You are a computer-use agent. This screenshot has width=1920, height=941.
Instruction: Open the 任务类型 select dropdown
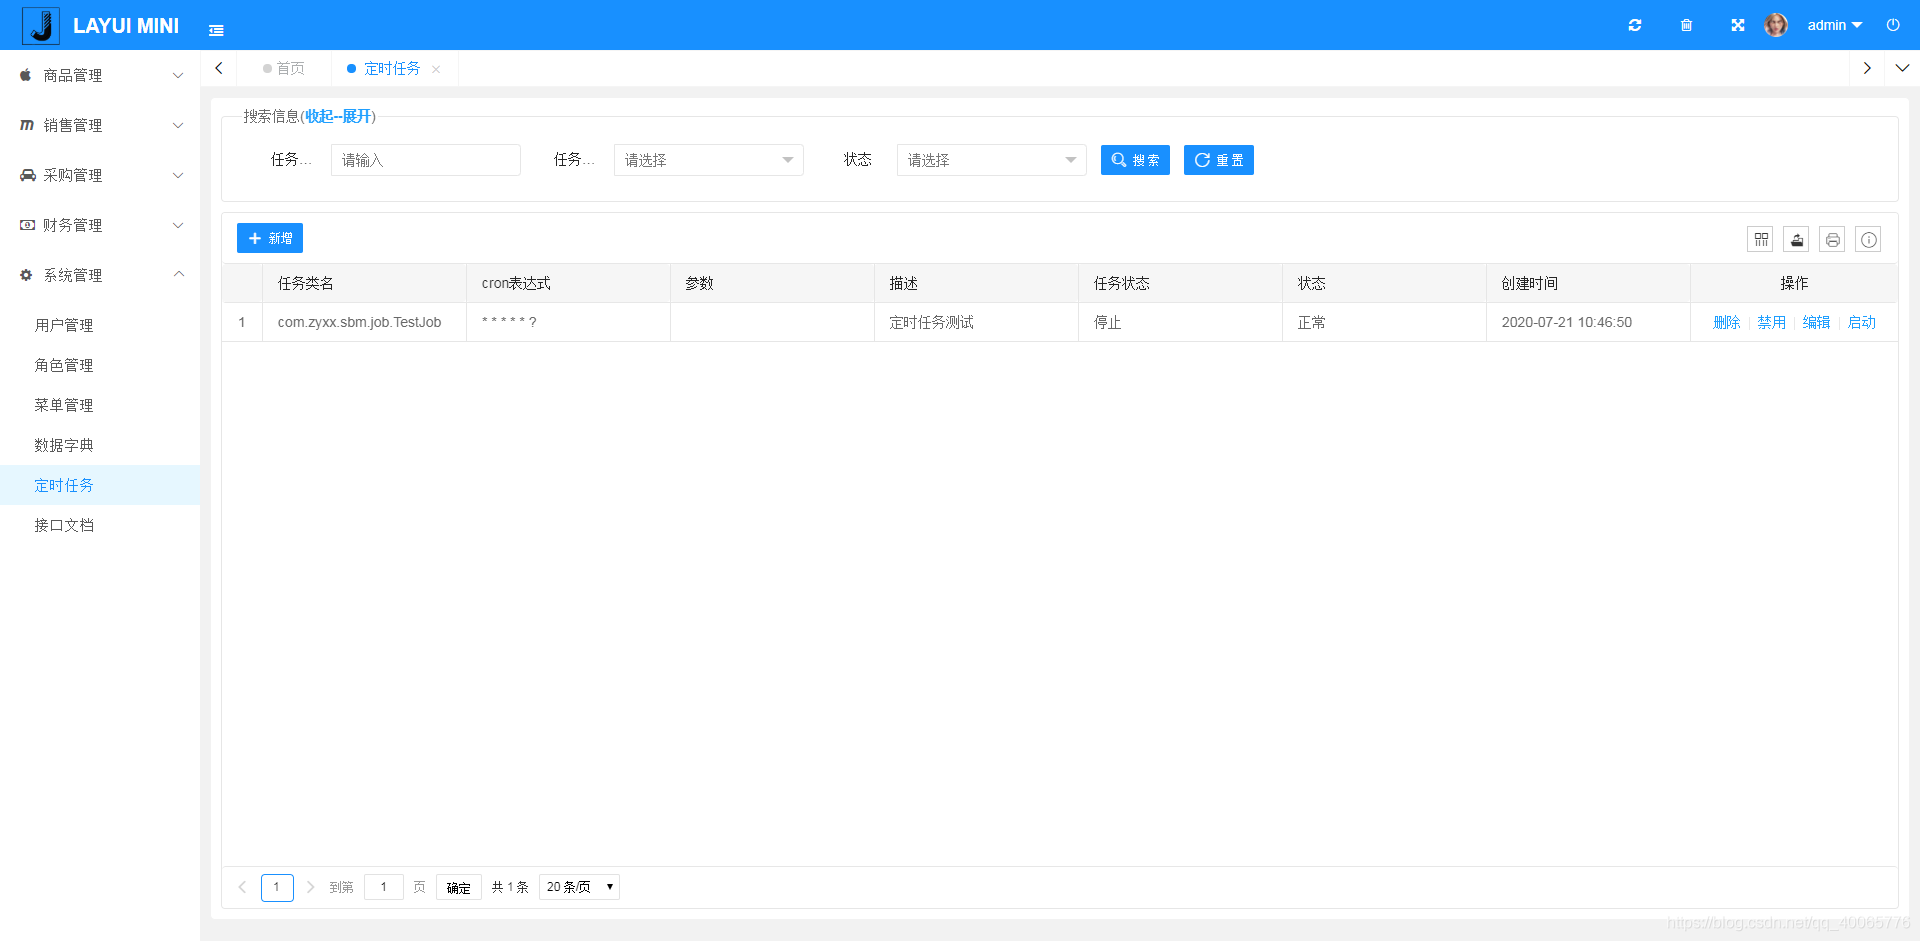coord(708,160)
